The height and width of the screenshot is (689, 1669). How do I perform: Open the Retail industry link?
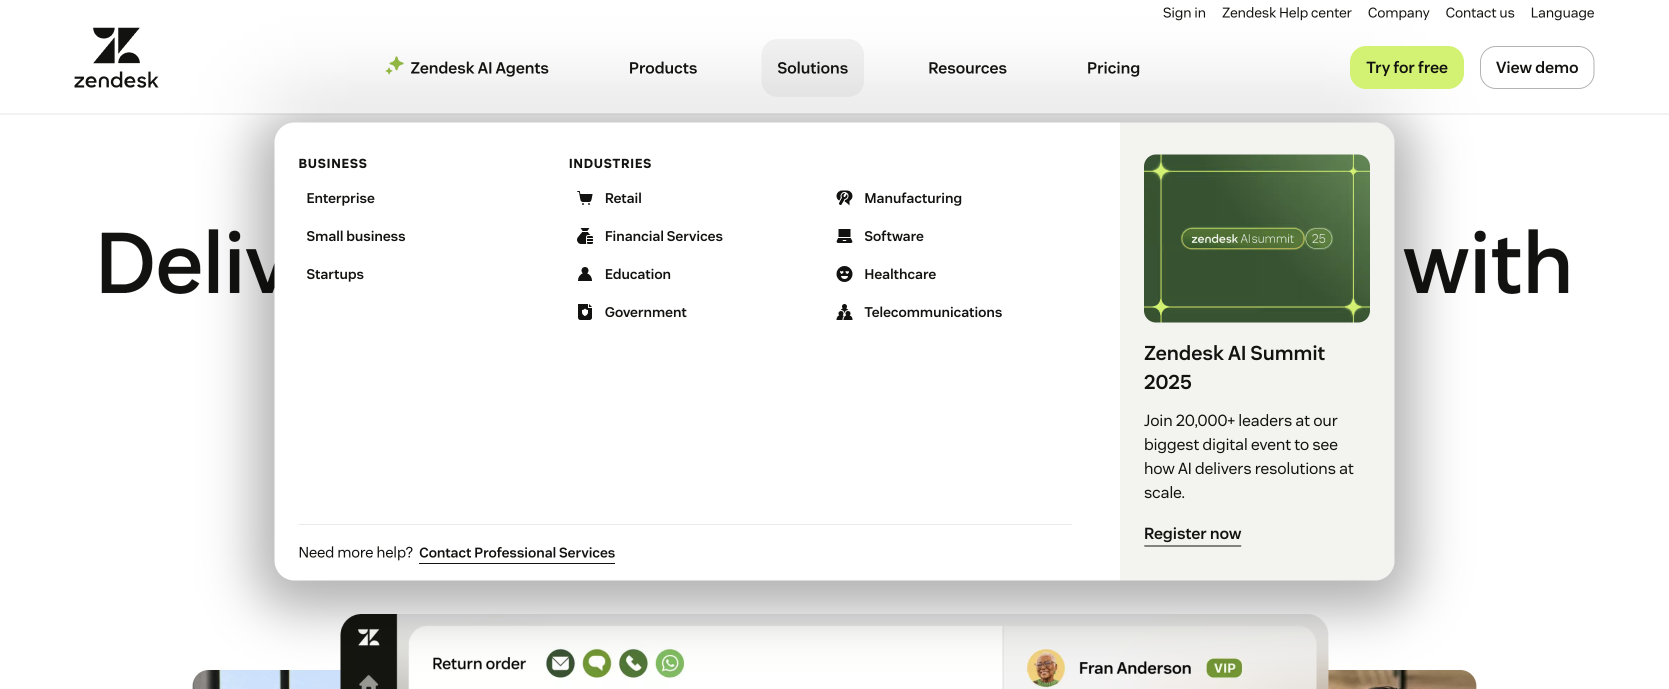pyautogui.click(x=623, y=198)
